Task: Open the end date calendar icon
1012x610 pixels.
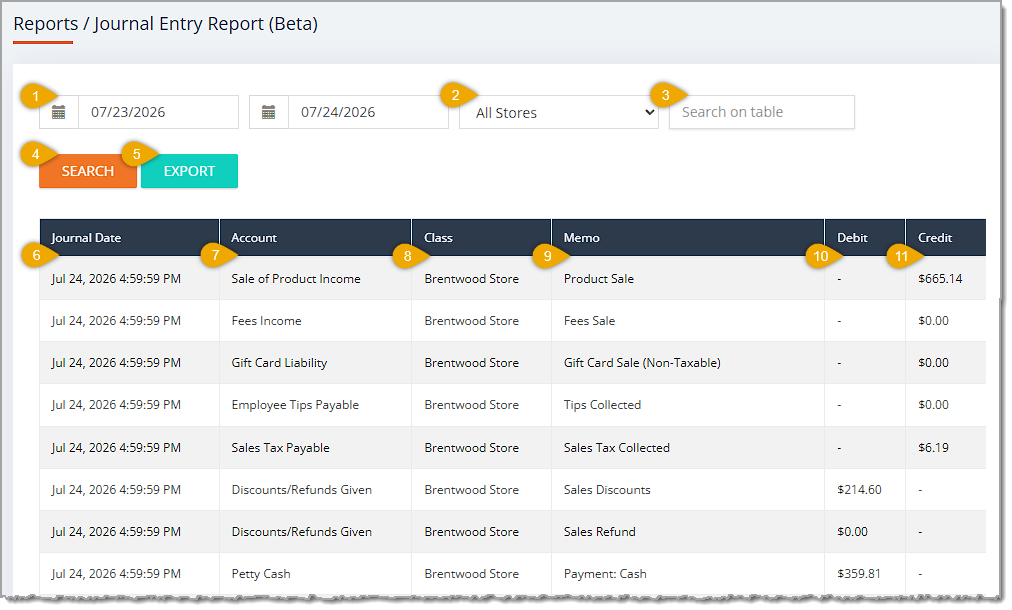Action: tap(268, 112)
